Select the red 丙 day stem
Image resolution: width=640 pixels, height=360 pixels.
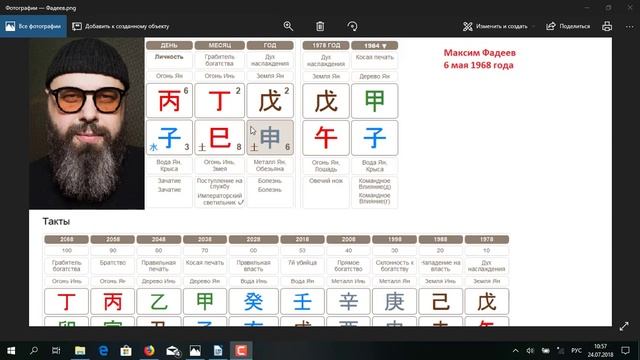point(169,101)
